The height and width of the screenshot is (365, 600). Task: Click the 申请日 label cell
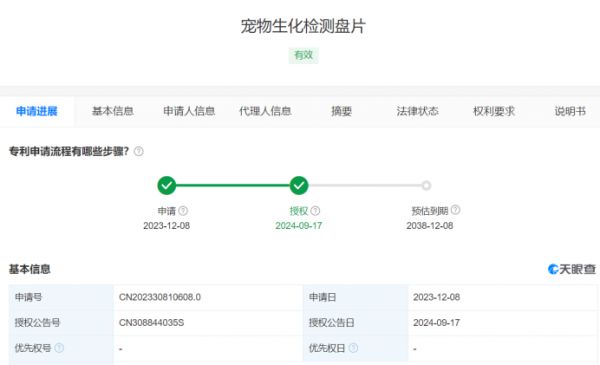[355, 297]
